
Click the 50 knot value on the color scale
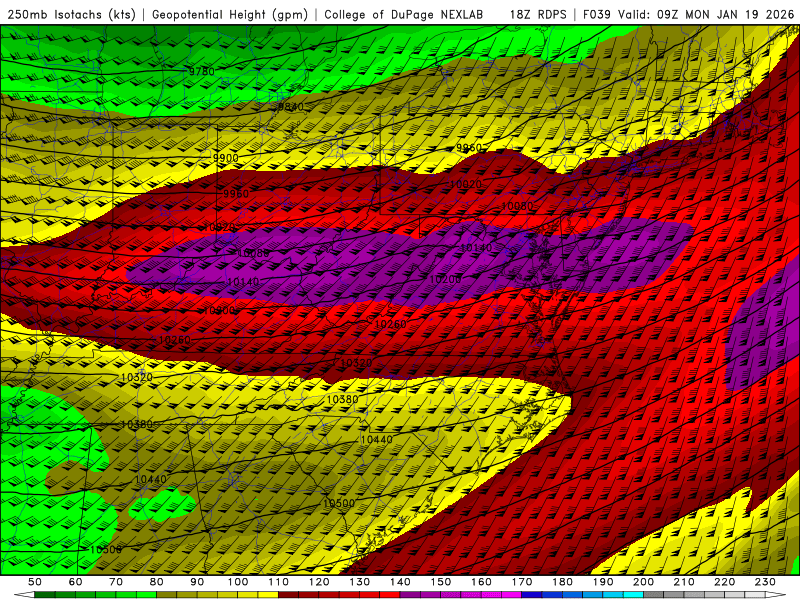click(35, 582)
